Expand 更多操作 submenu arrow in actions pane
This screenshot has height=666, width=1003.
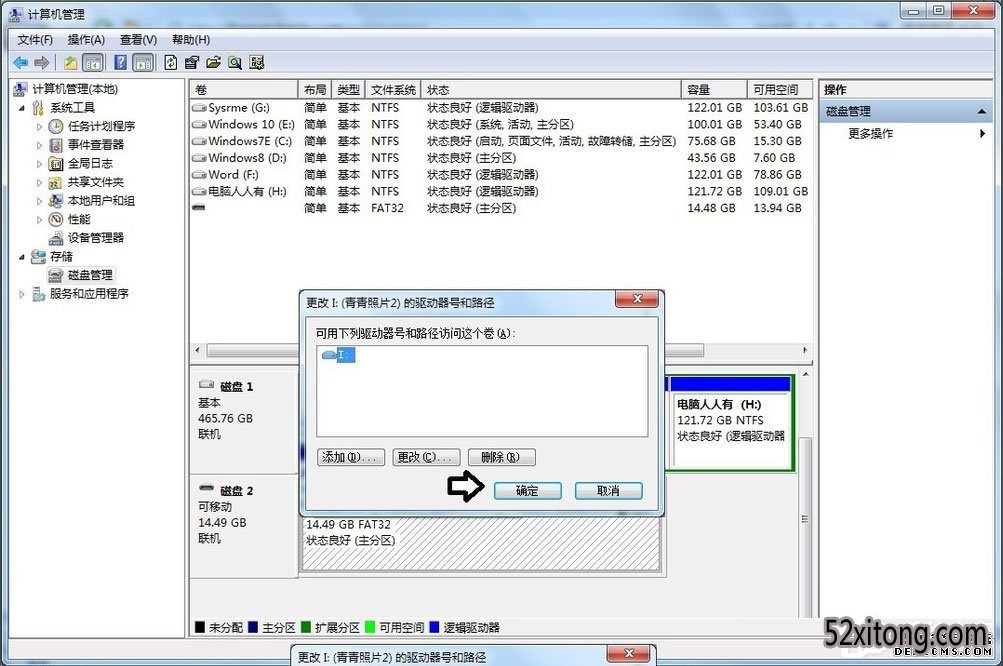(982, 134)
